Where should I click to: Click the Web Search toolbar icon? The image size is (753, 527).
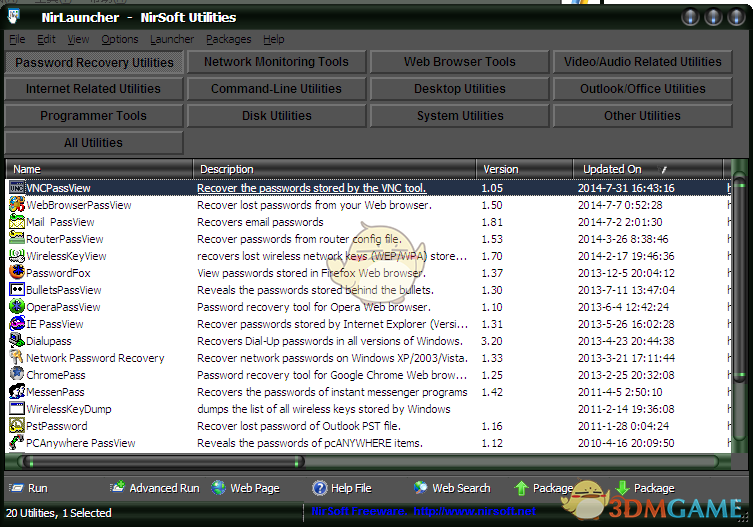[421, 488]
